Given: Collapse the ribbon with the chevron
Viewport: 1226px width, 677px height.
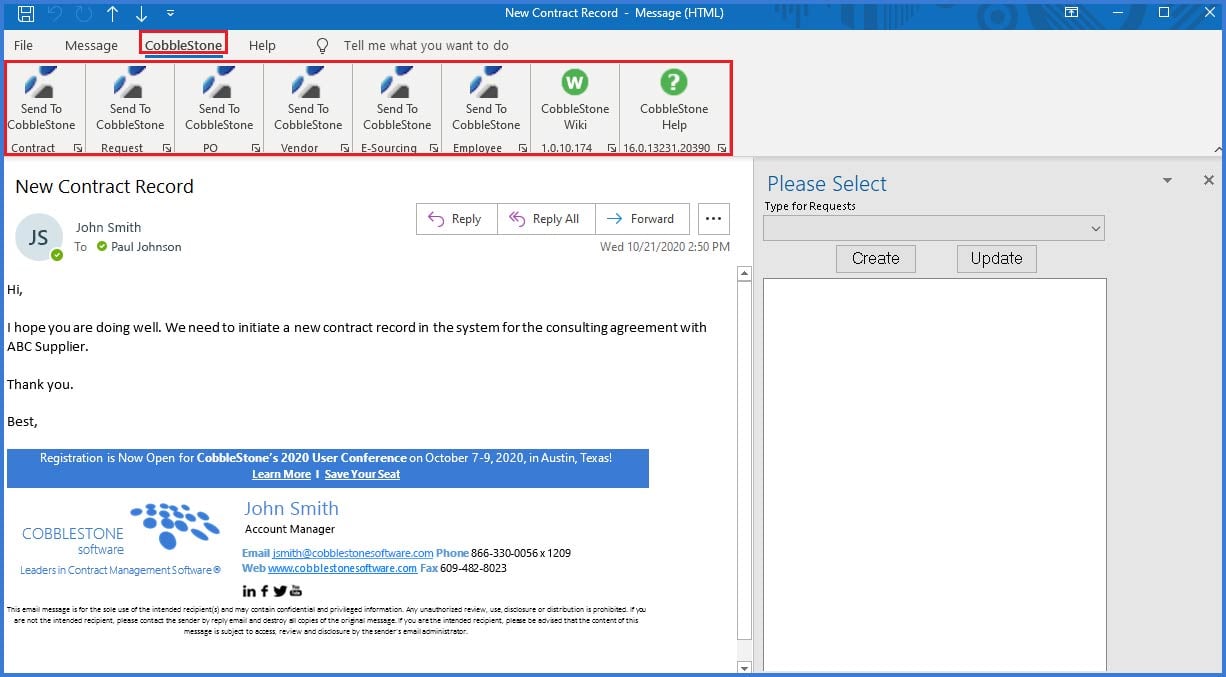Looking at the screenshot, I should point(1217,149).
